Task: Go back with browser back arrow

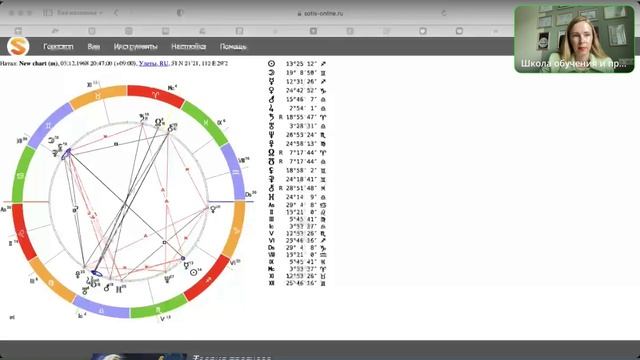Action: [116, 13]
